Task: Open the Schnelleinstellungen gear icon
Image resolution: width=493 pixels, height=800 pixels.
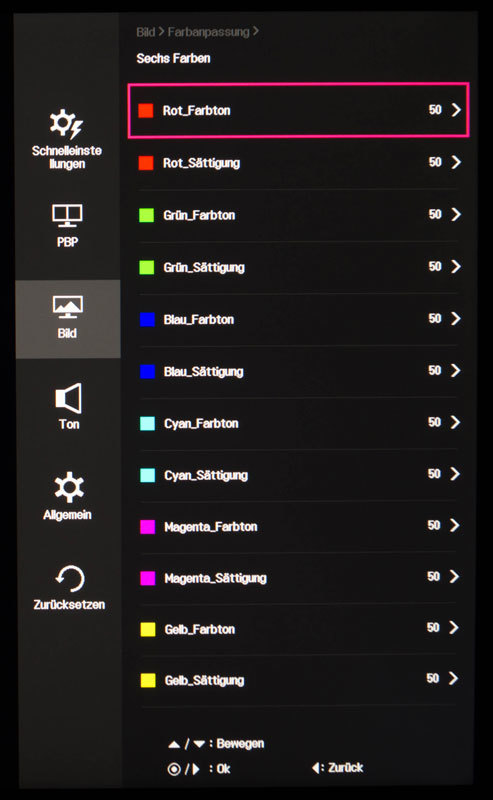Action: [x=66, y=123]
